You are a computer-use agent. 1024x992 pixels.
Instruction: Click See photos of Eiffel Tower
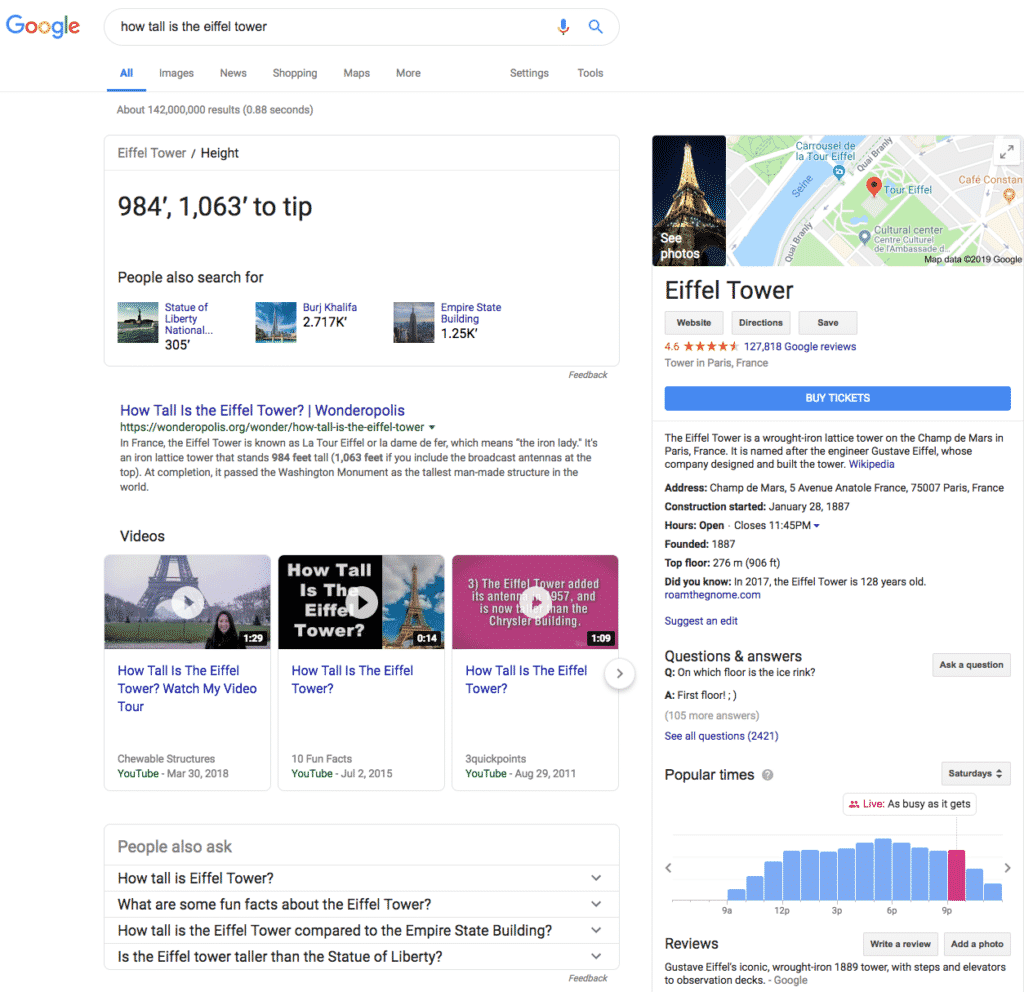(689, 200)
